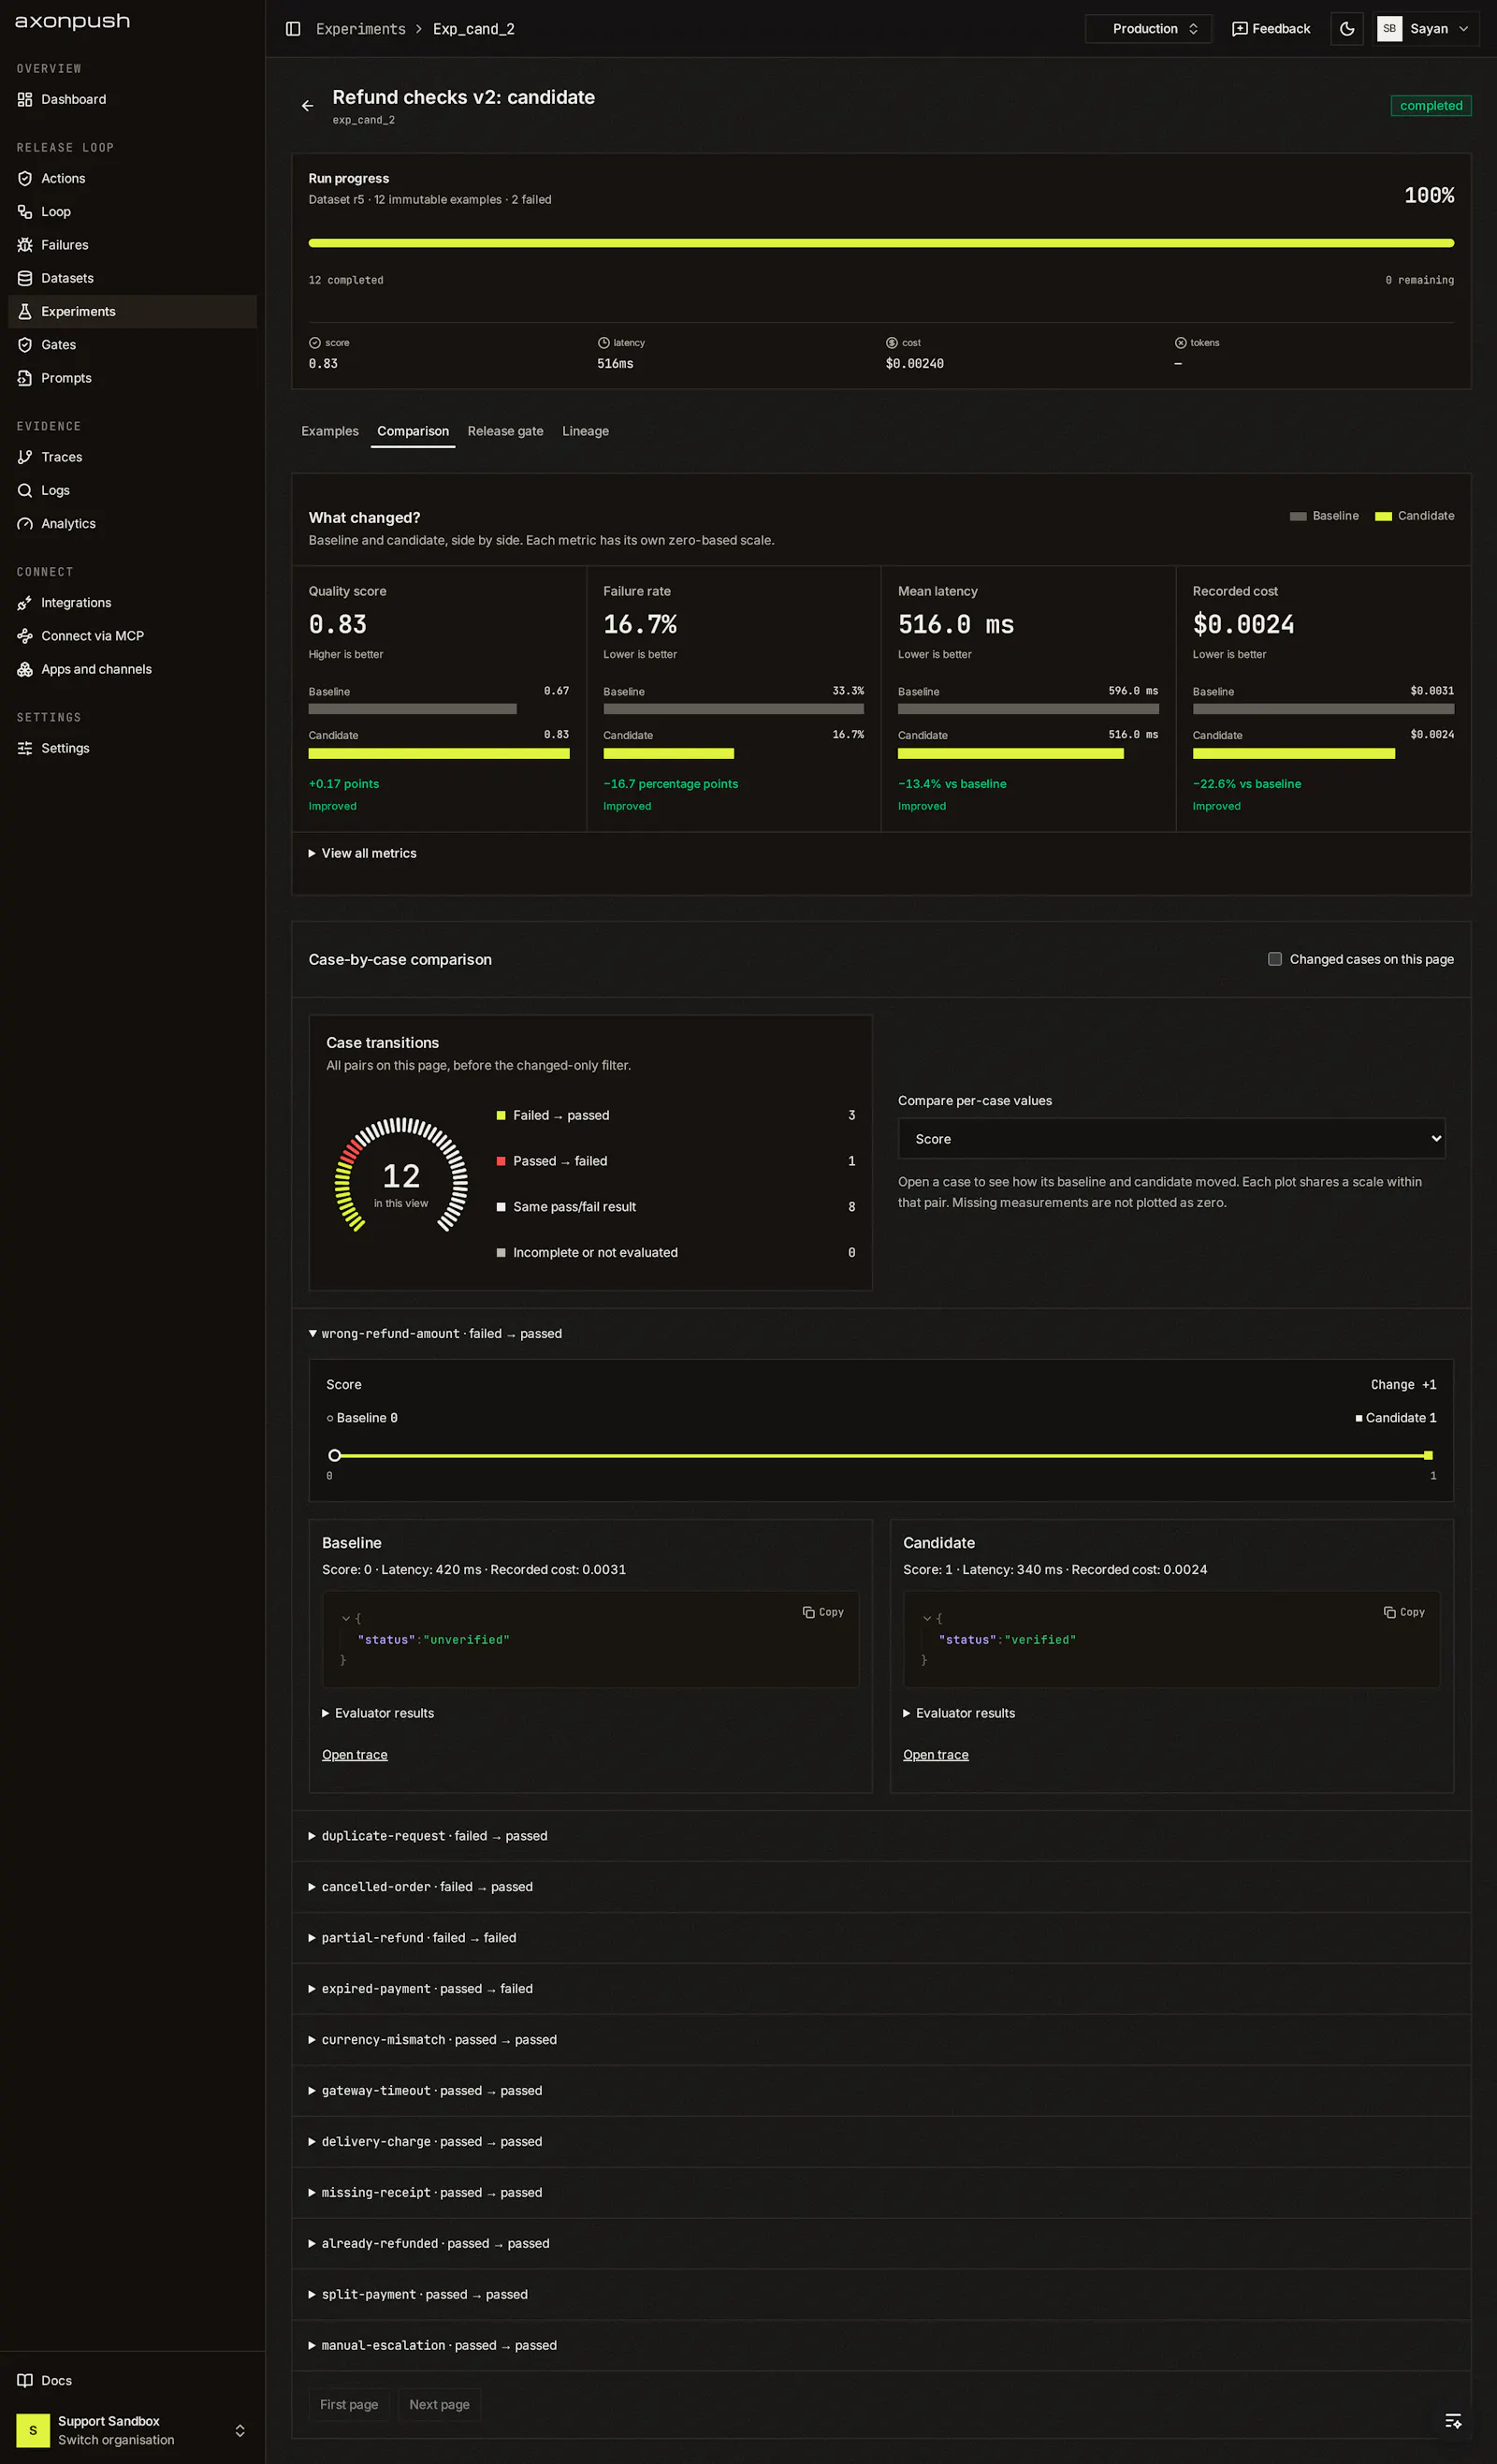The height and width of the screenshot is (2464, 1497).
Task: Go back using the arrow beside the title
Action: (x=308, y=106)
